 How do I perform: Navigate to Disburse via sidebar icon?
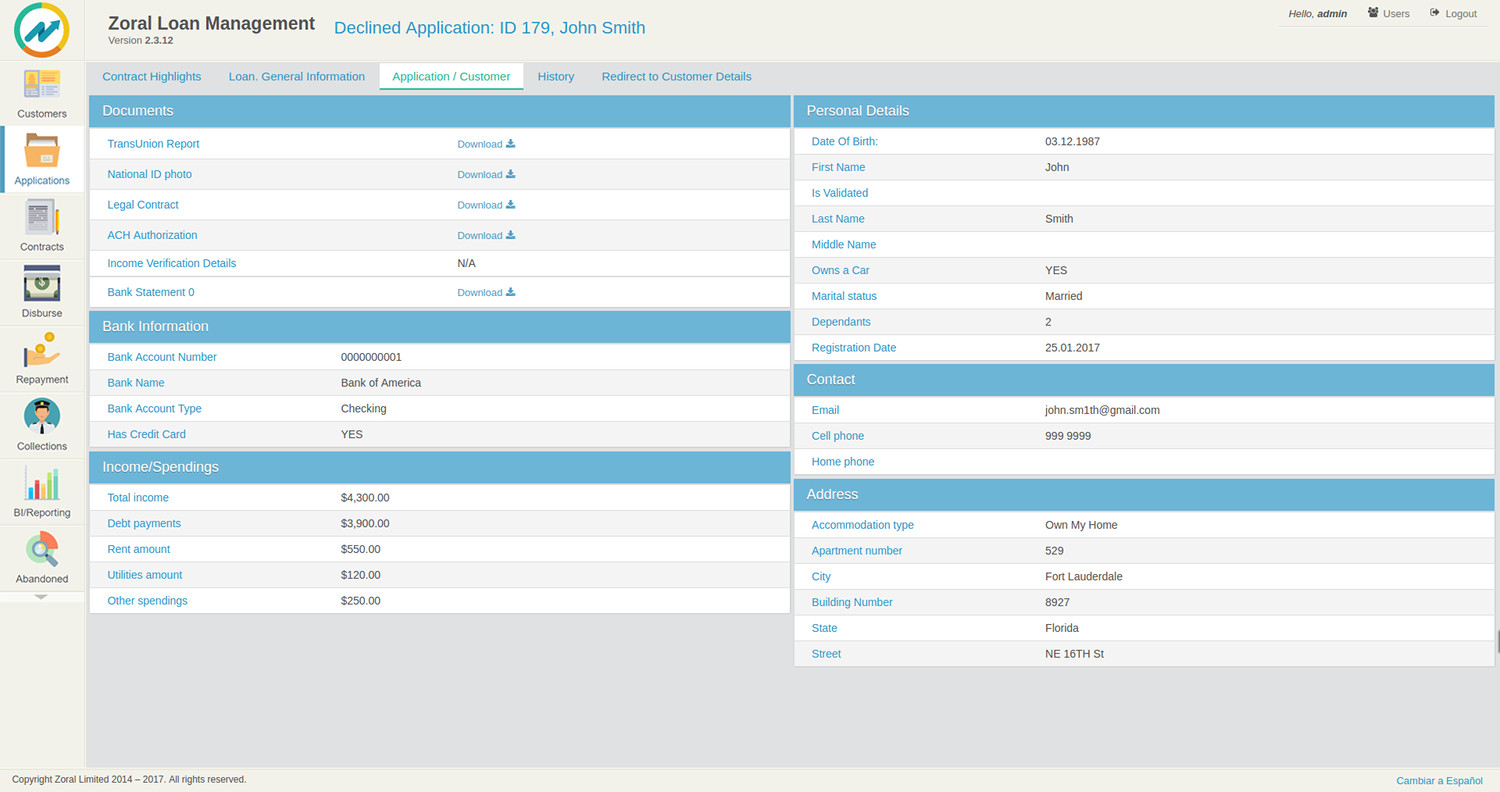pyautogui.click(x=41, y=290)
